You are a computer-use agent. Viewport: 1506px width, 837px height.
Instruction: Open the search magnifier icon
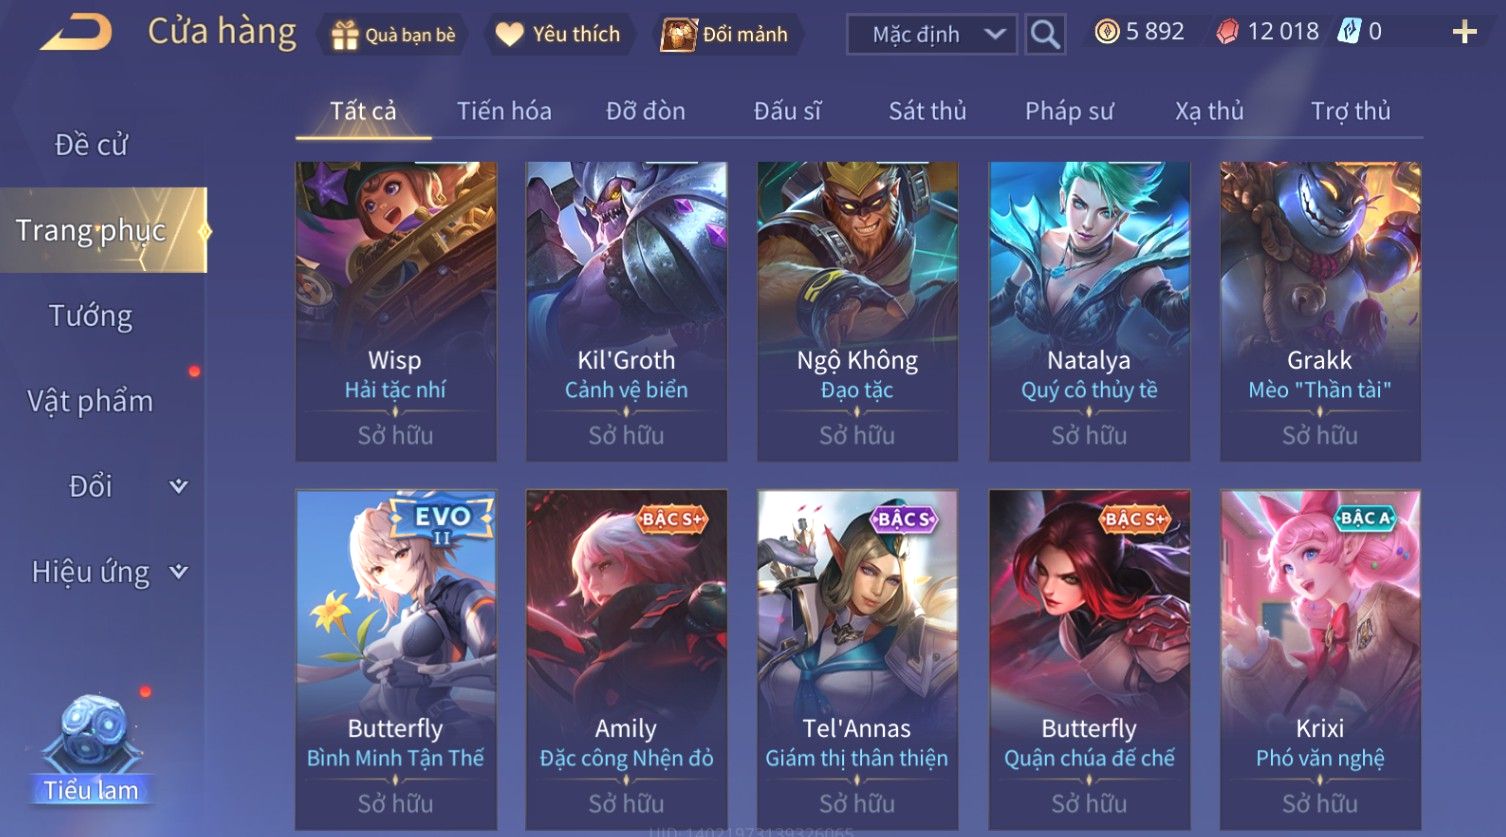[x=1045, y=34]
